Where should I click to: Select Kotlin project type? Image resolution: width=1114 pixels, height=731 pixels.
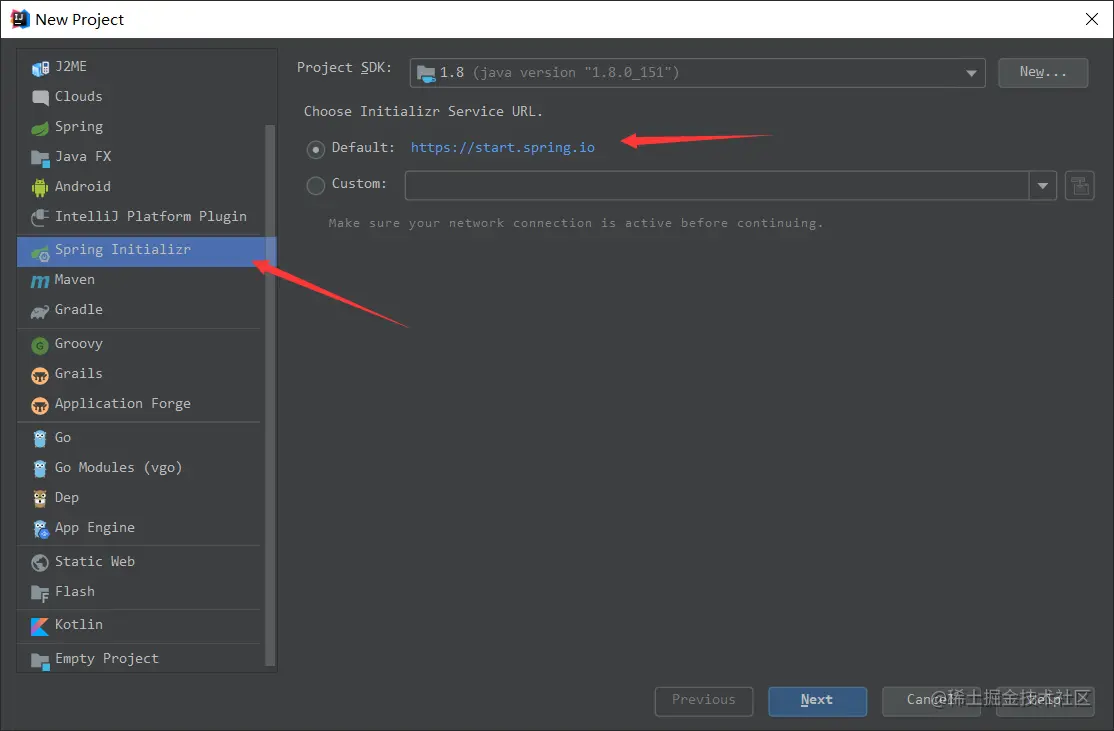pos(139,624)
